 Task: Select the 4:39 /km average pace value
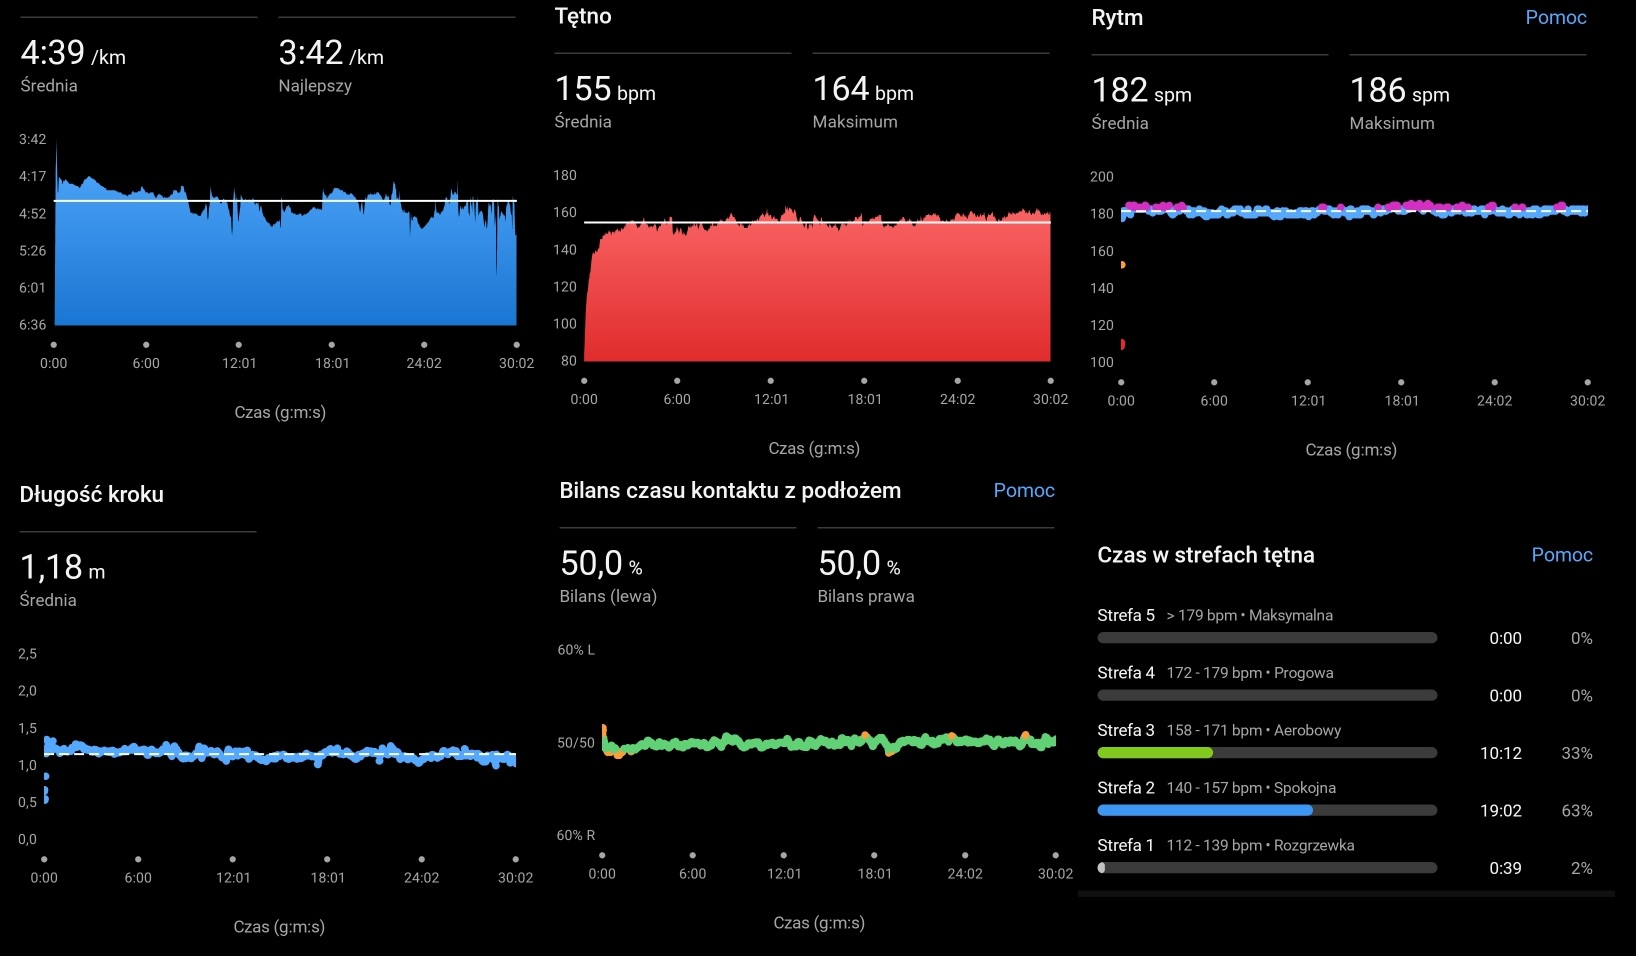pyautogui.click(x=73, y=54)
